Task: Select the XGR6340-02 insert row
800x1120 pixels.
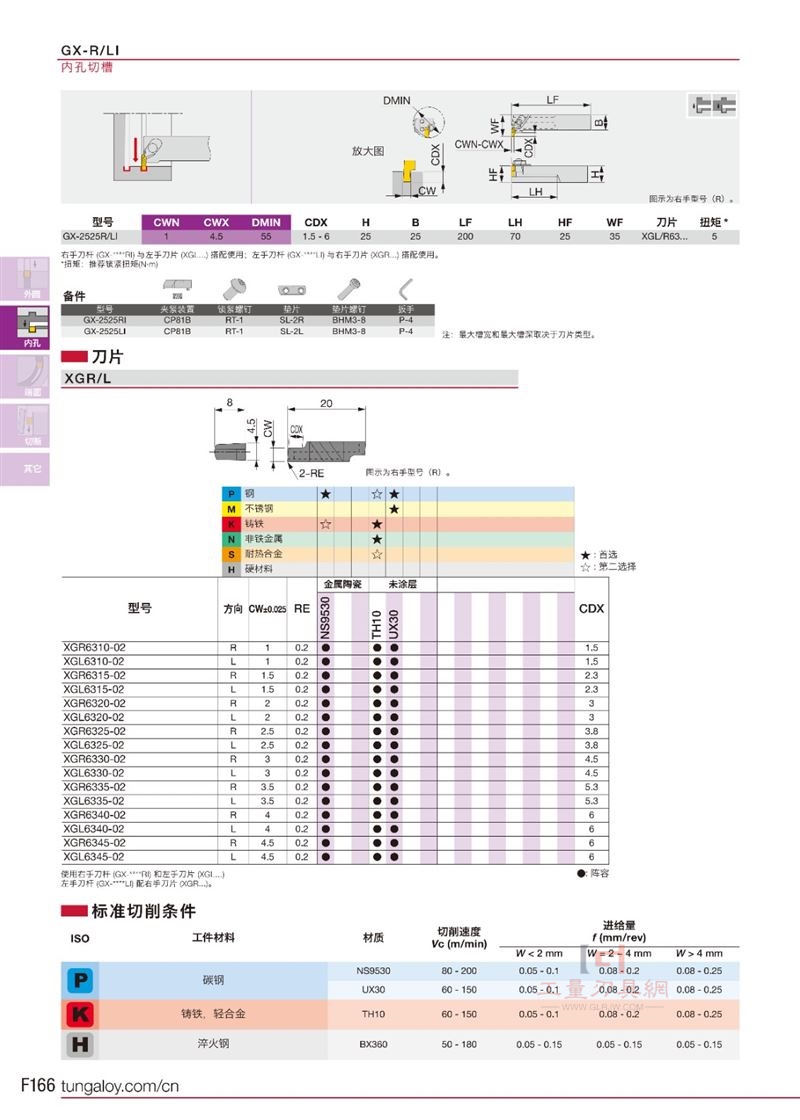Action: pyautogui.click(x=335, y=815)
